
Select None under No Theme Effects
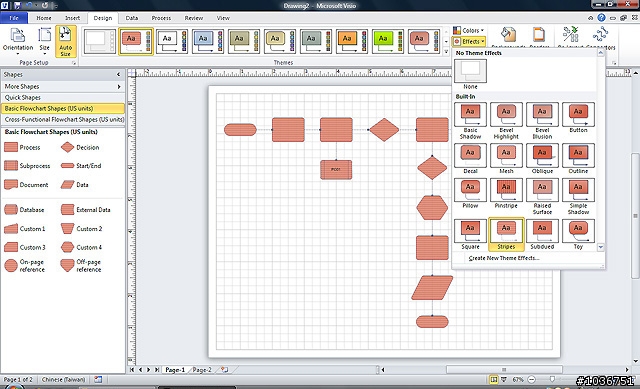[x=470, y=74]
